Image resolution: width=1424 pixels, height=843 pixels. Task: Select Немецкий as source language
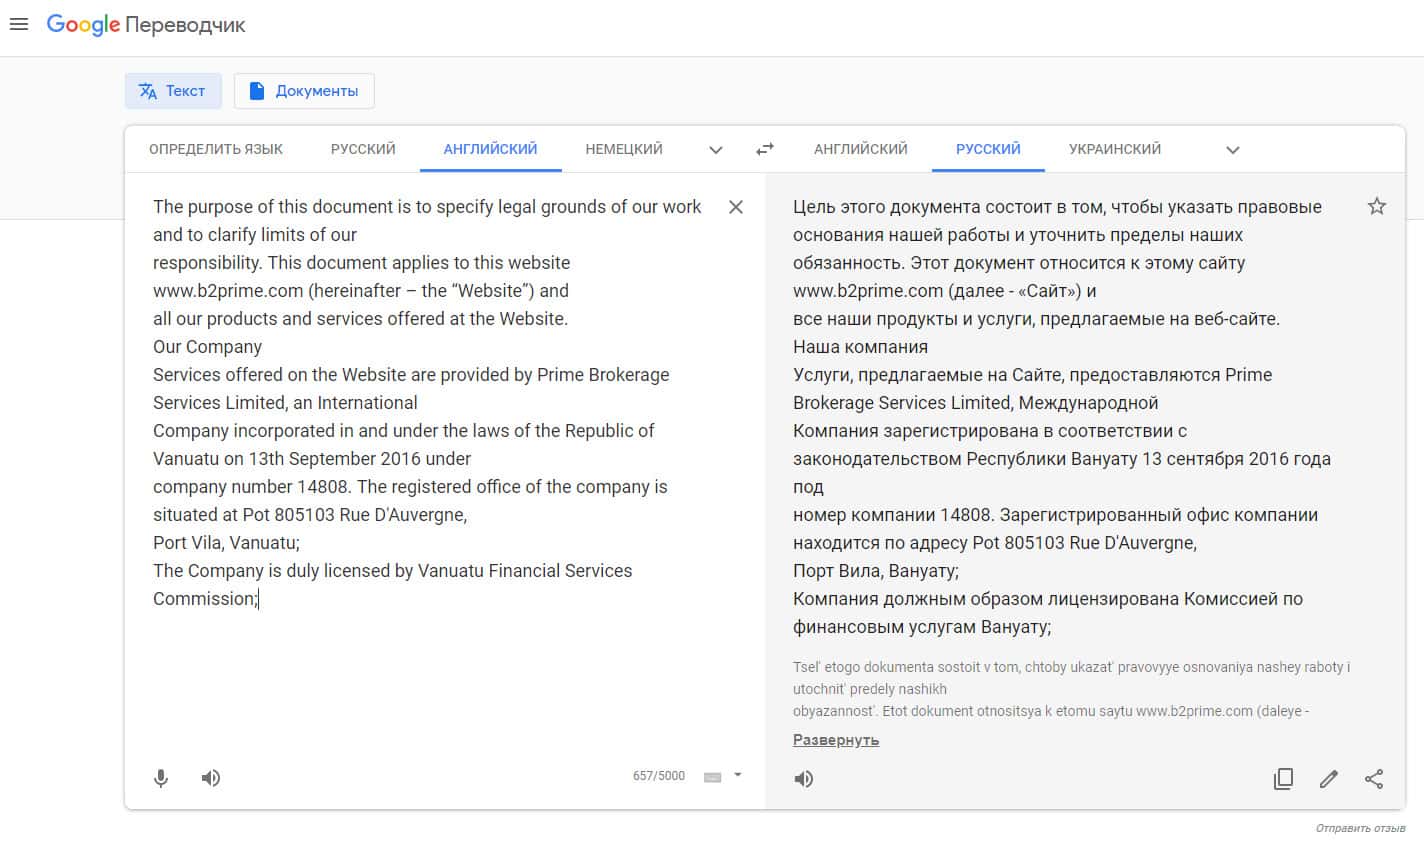(624, 149)
